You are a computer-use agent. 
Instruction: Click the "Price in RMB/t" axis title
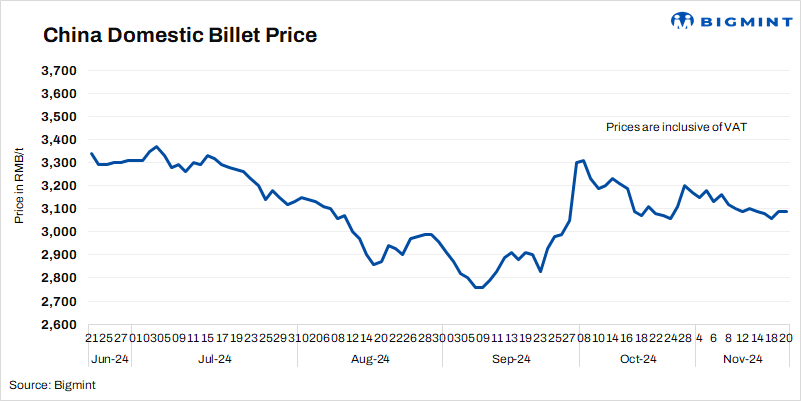(19, 180)
